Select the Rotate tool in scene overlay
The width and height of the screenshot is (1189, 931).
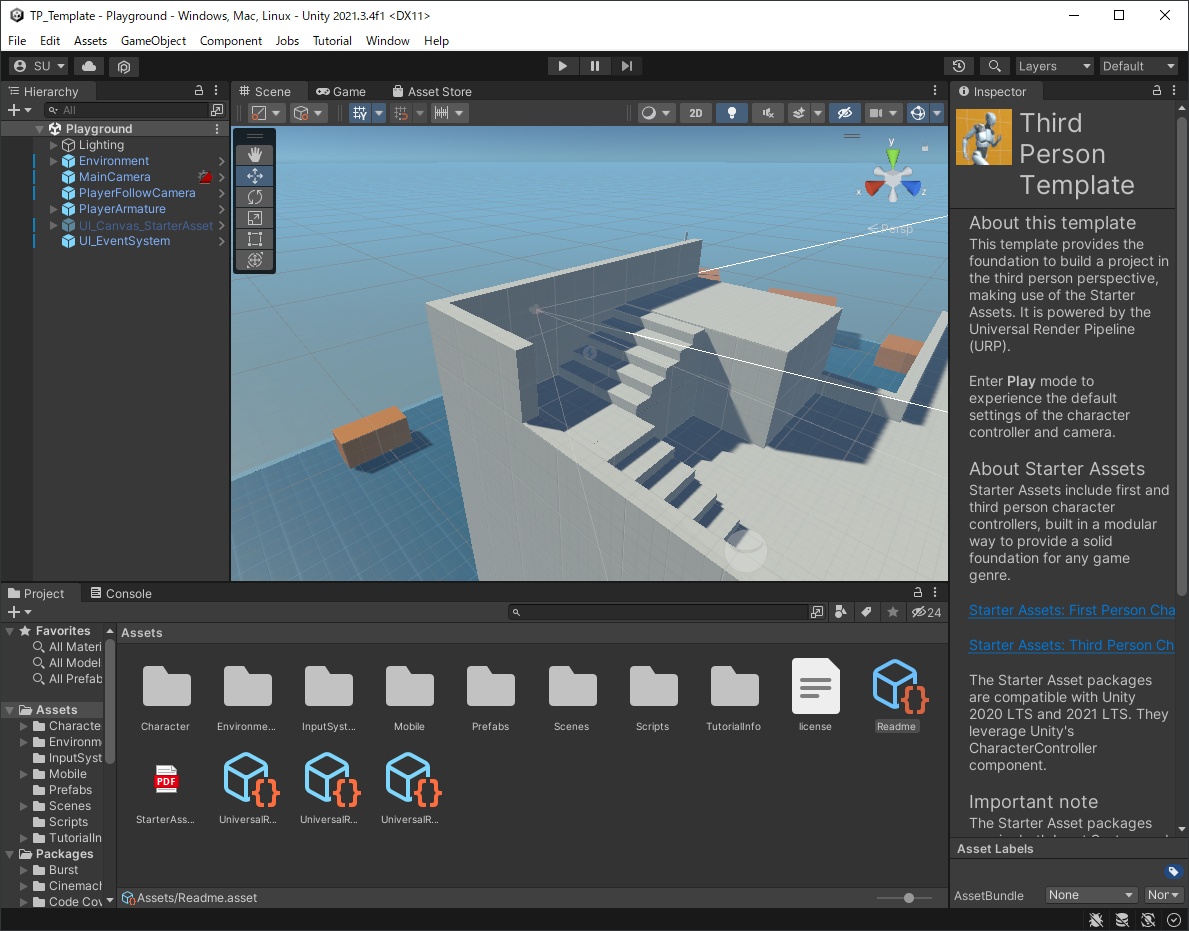(x=254, y=197)
